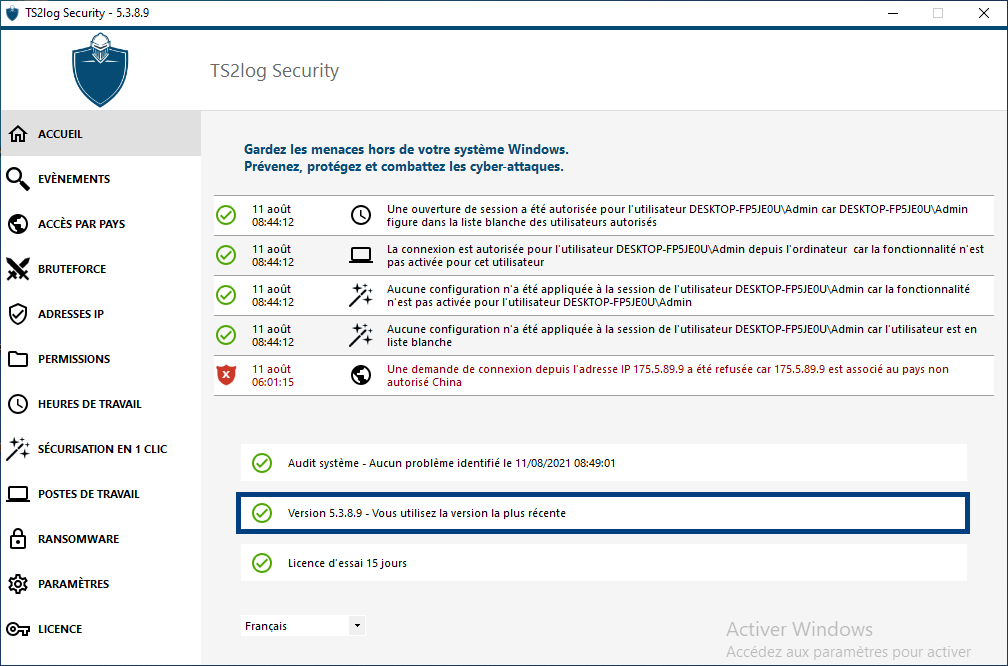Expand the Français language dropdown arrow
The height and width of the screenshot is (666, 1008).
[x=357, y=626]
